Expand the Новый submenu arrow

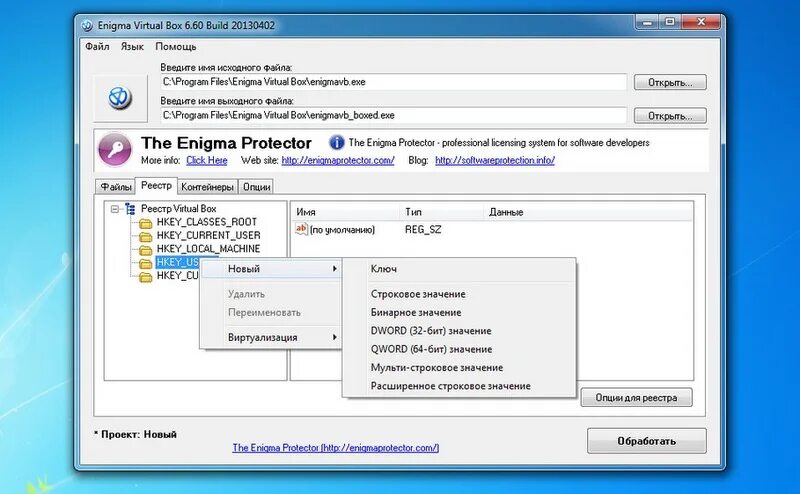334,268
